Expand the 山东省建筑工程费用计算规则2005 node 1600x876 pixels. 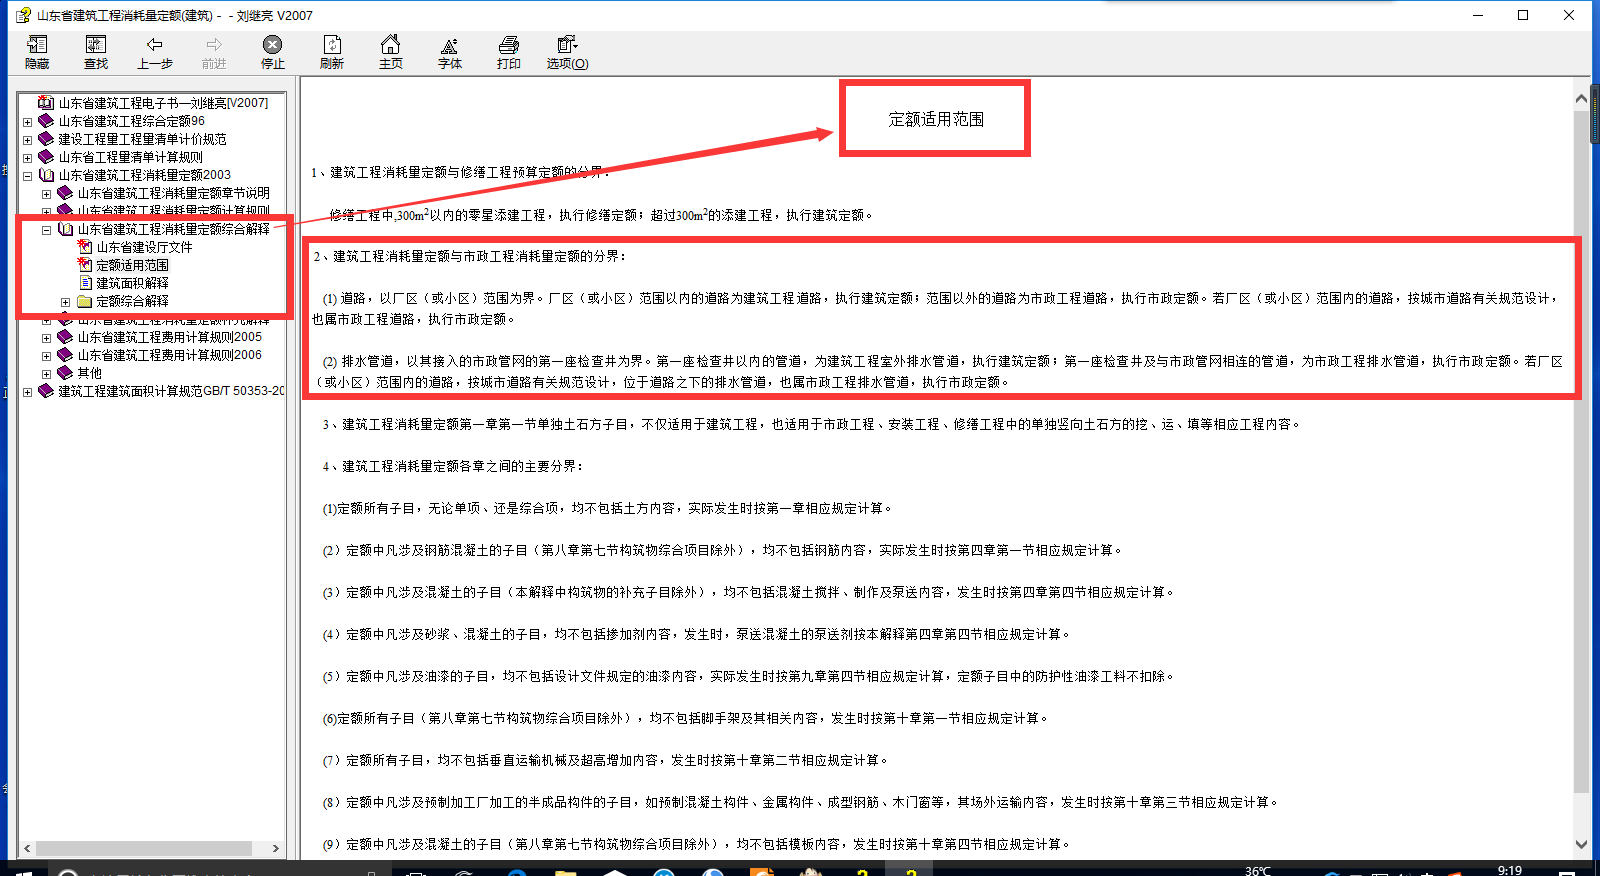[x=46, y=338]
